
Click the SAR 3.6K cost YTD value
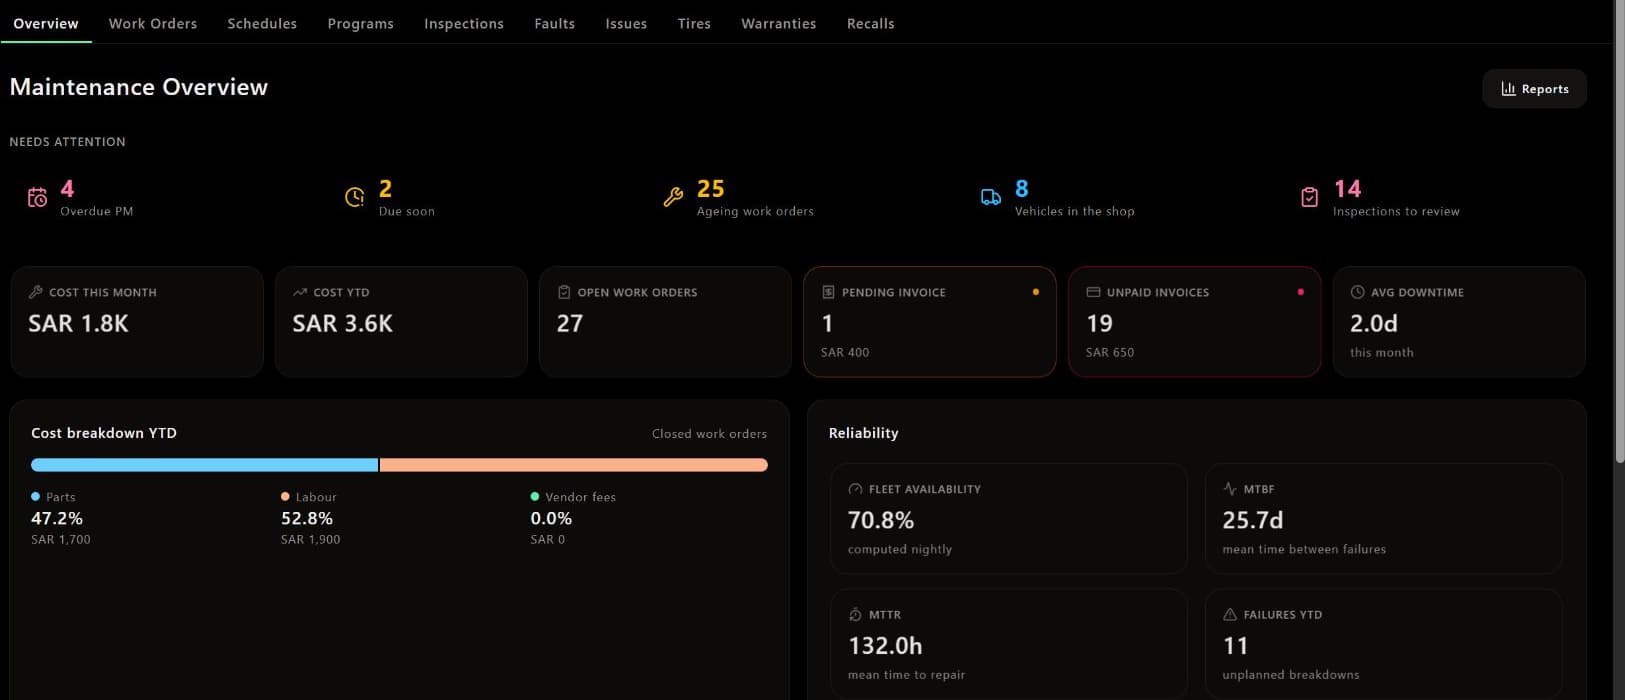[342, 323]
